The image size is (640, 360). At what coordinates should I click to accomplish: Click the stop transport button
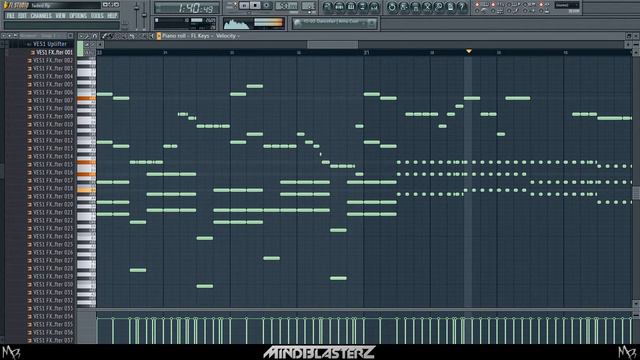tap(255, 5)
